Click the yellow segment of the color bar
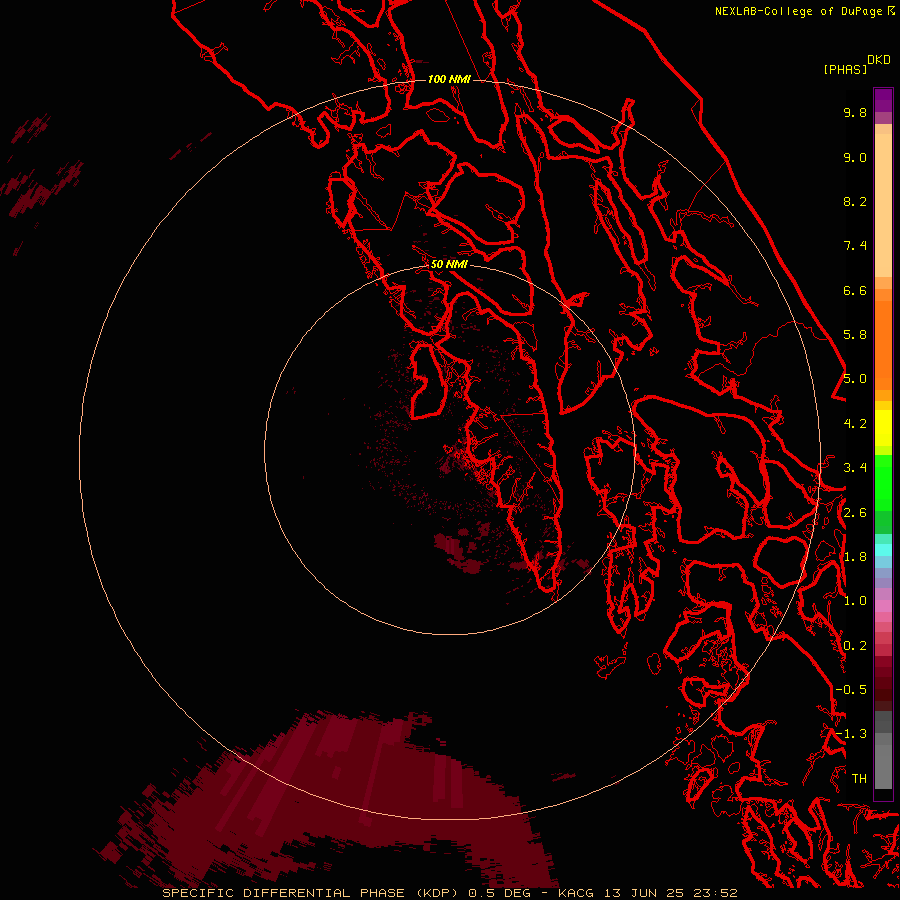This screenshot has height=900, width=900. 883,428
